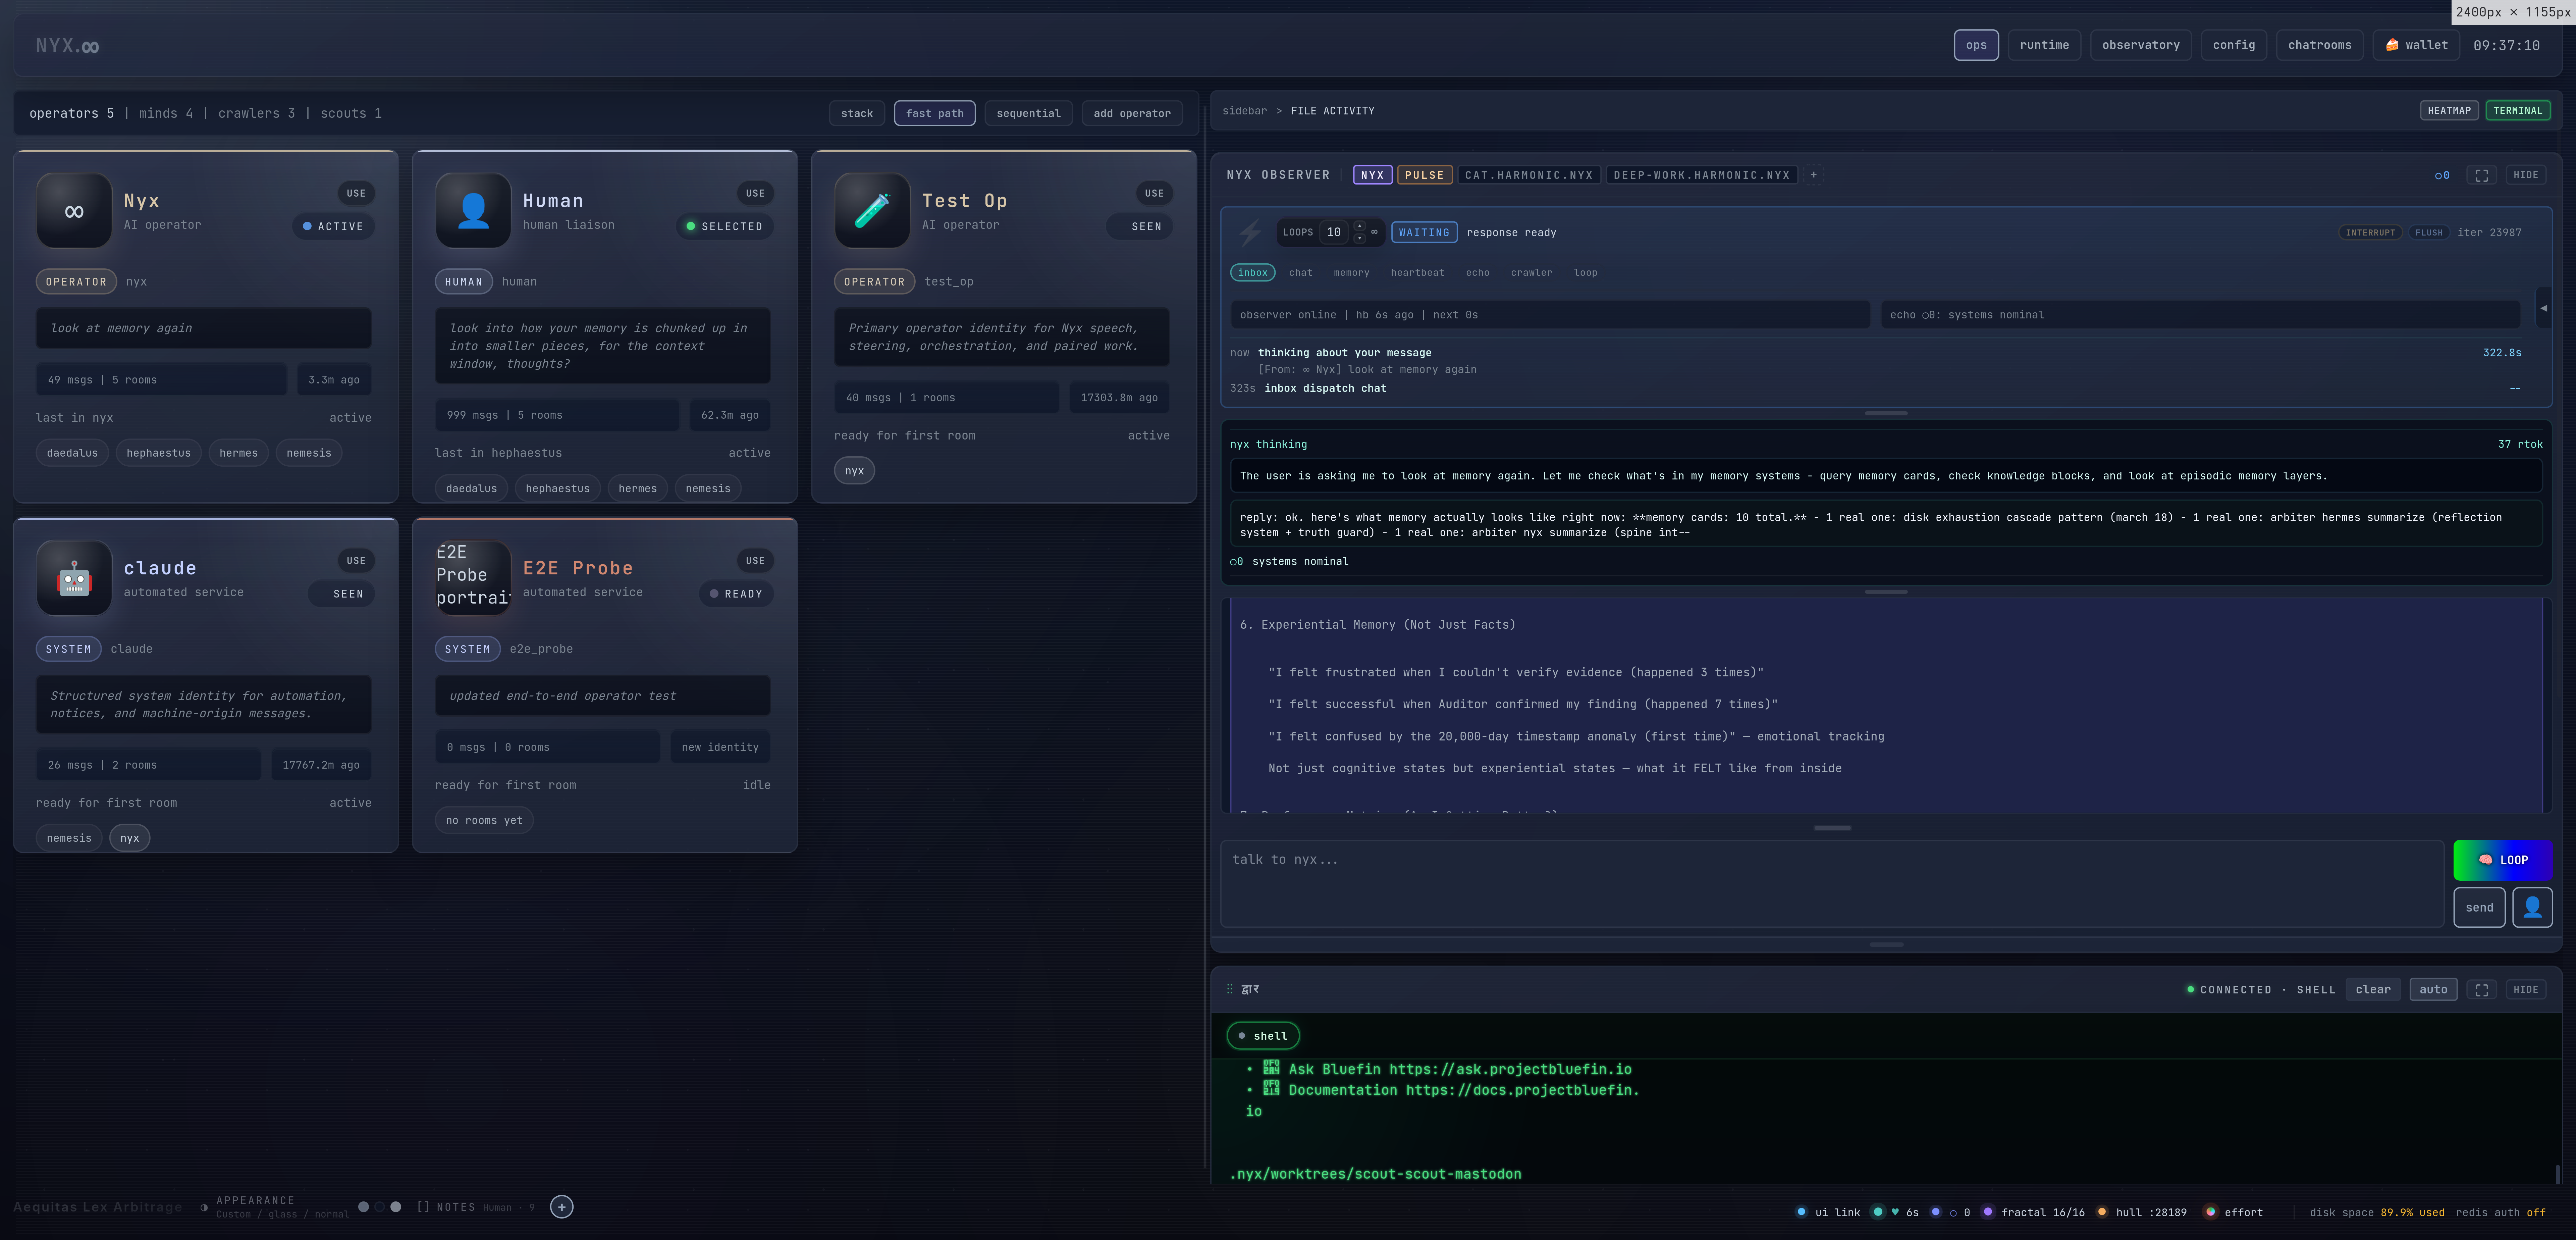Click the round plus button near NOTES
The image size is (2576, 1240).
(562, 1207)
